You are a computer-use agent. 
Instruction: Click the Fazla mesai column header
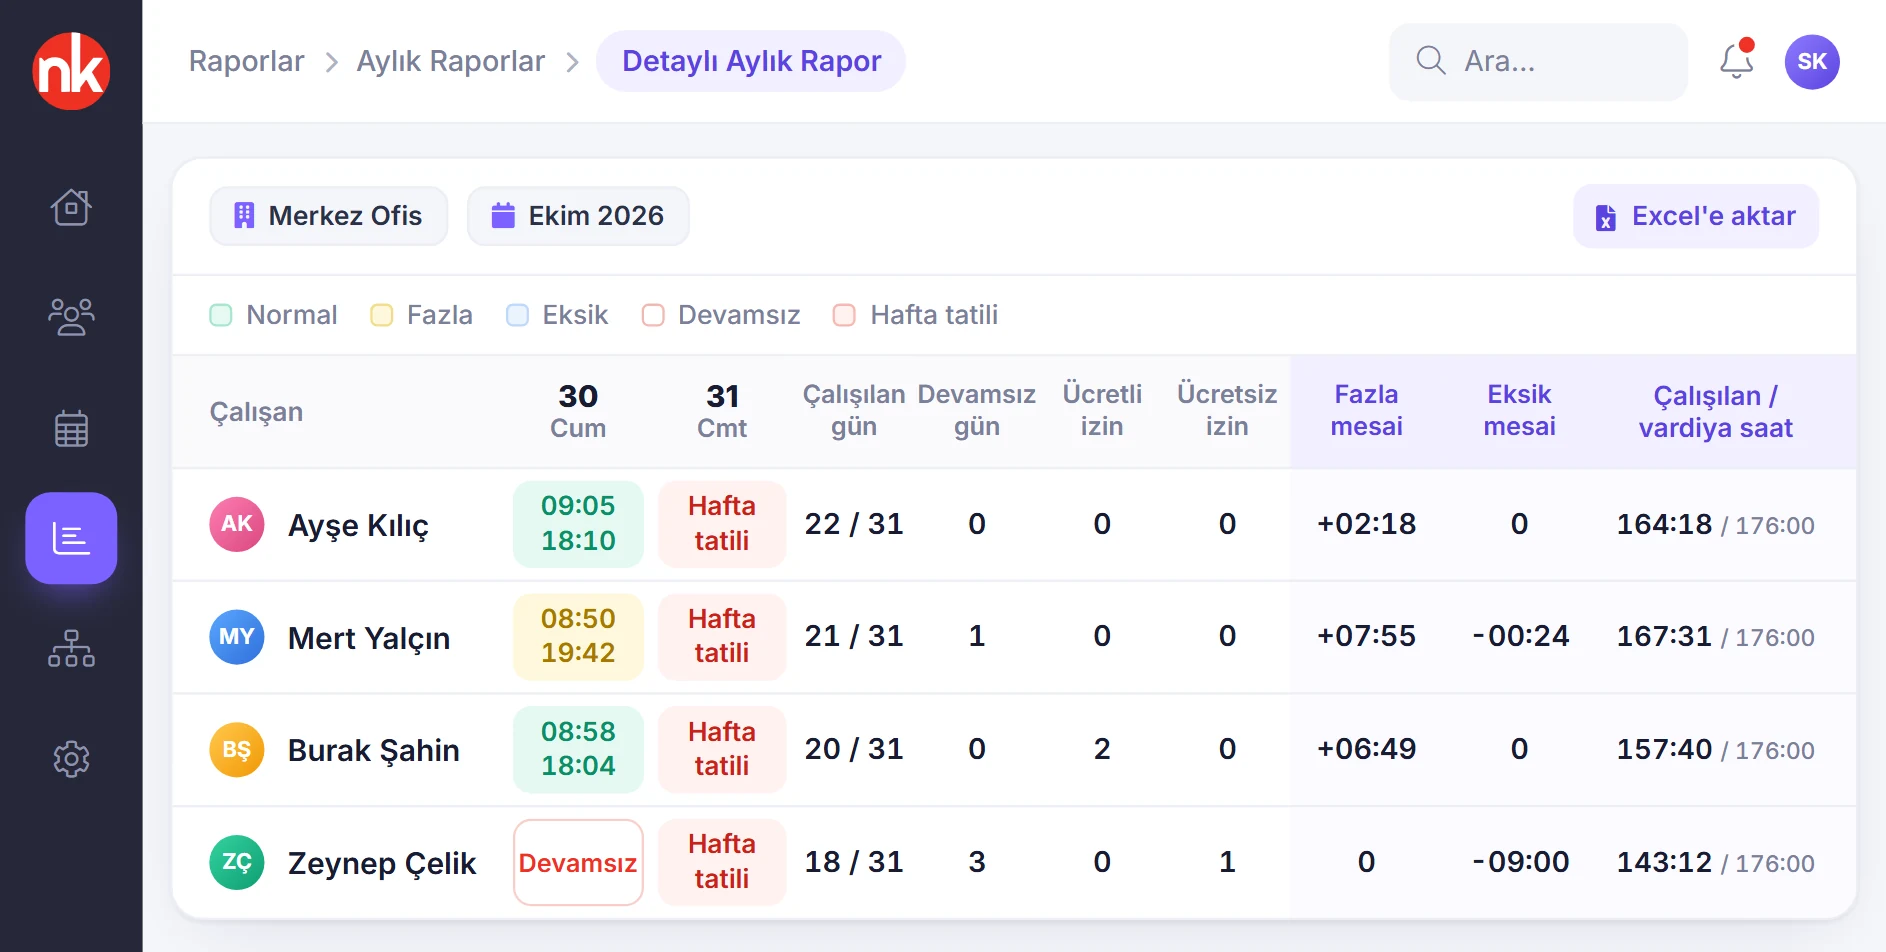click(1366, 411)
